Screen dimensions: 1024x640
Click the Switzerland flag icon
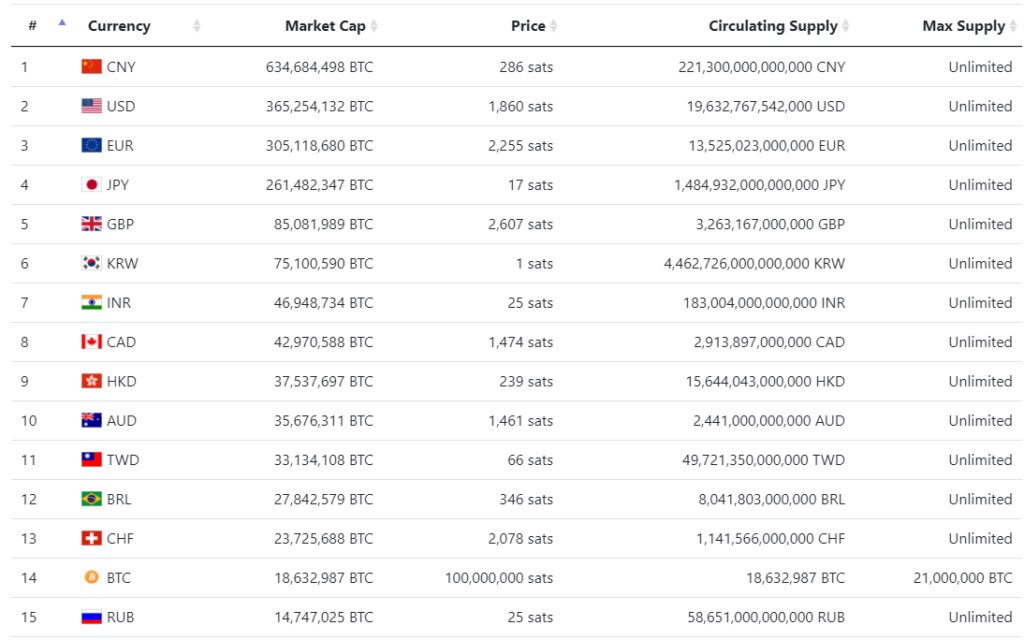[91, 539]
